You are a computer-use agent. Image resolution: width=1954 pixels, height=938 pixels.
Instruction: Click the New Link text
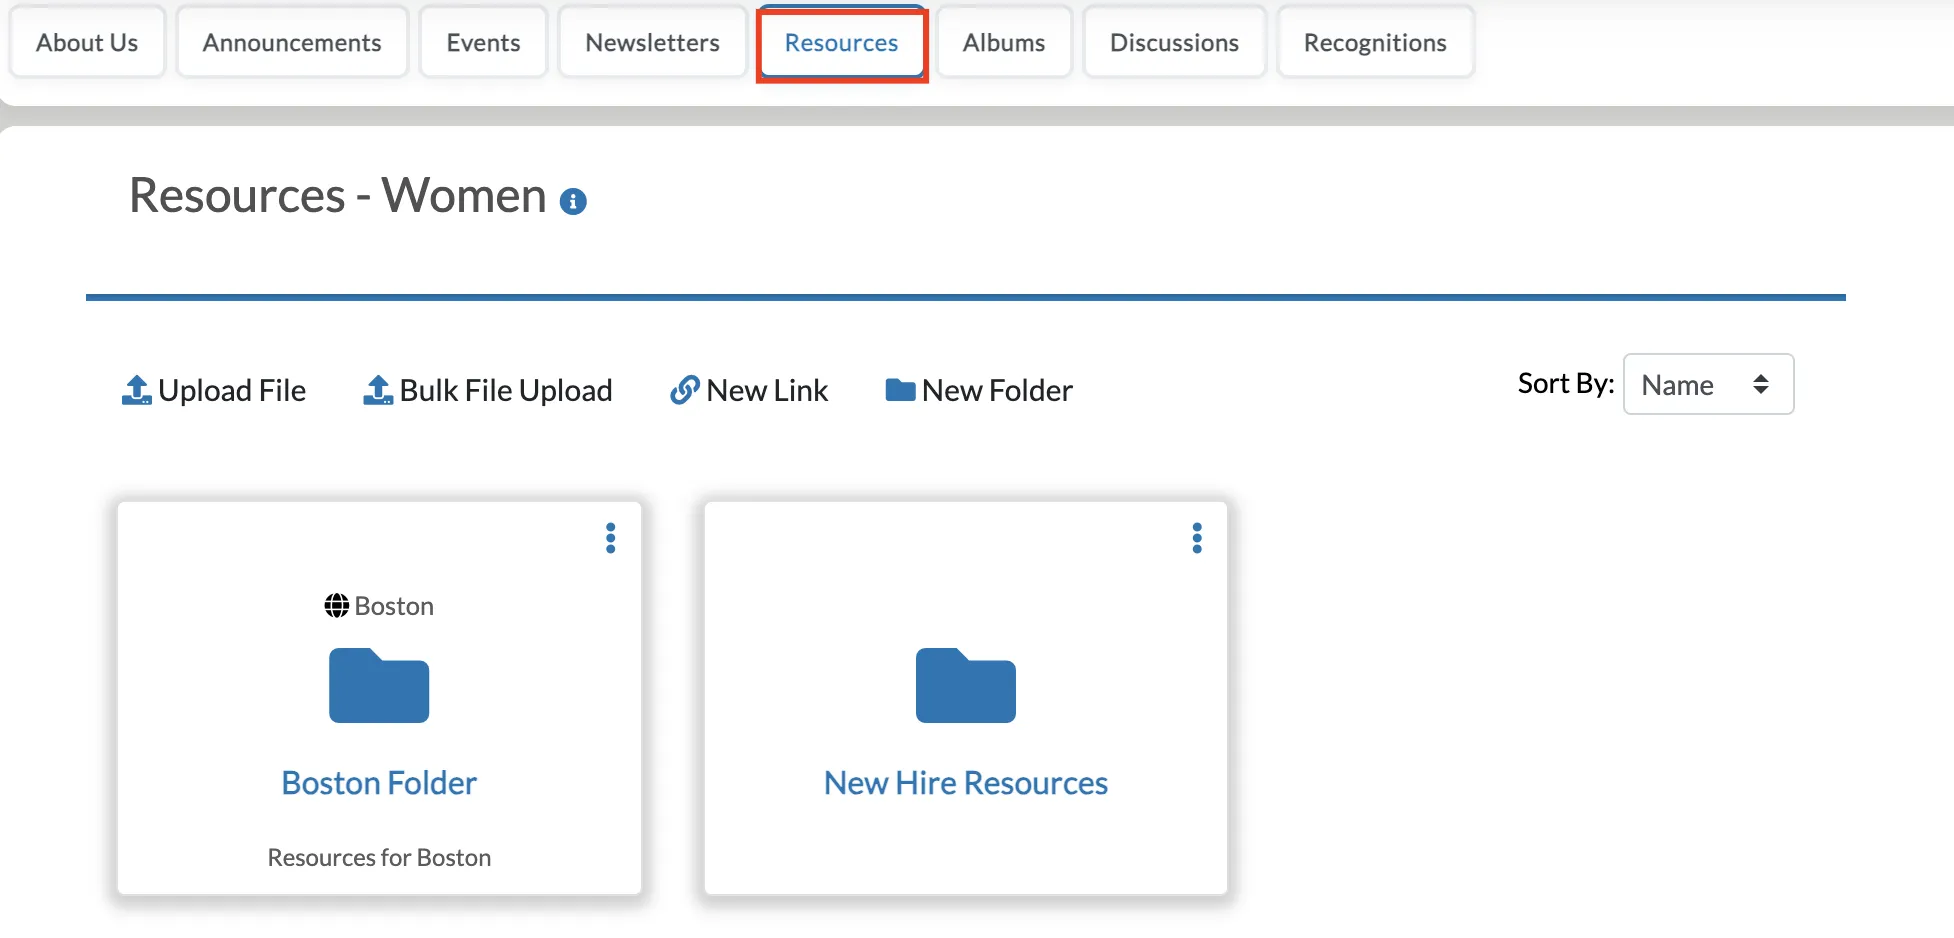pyautogui.click(x=767, y=391)
